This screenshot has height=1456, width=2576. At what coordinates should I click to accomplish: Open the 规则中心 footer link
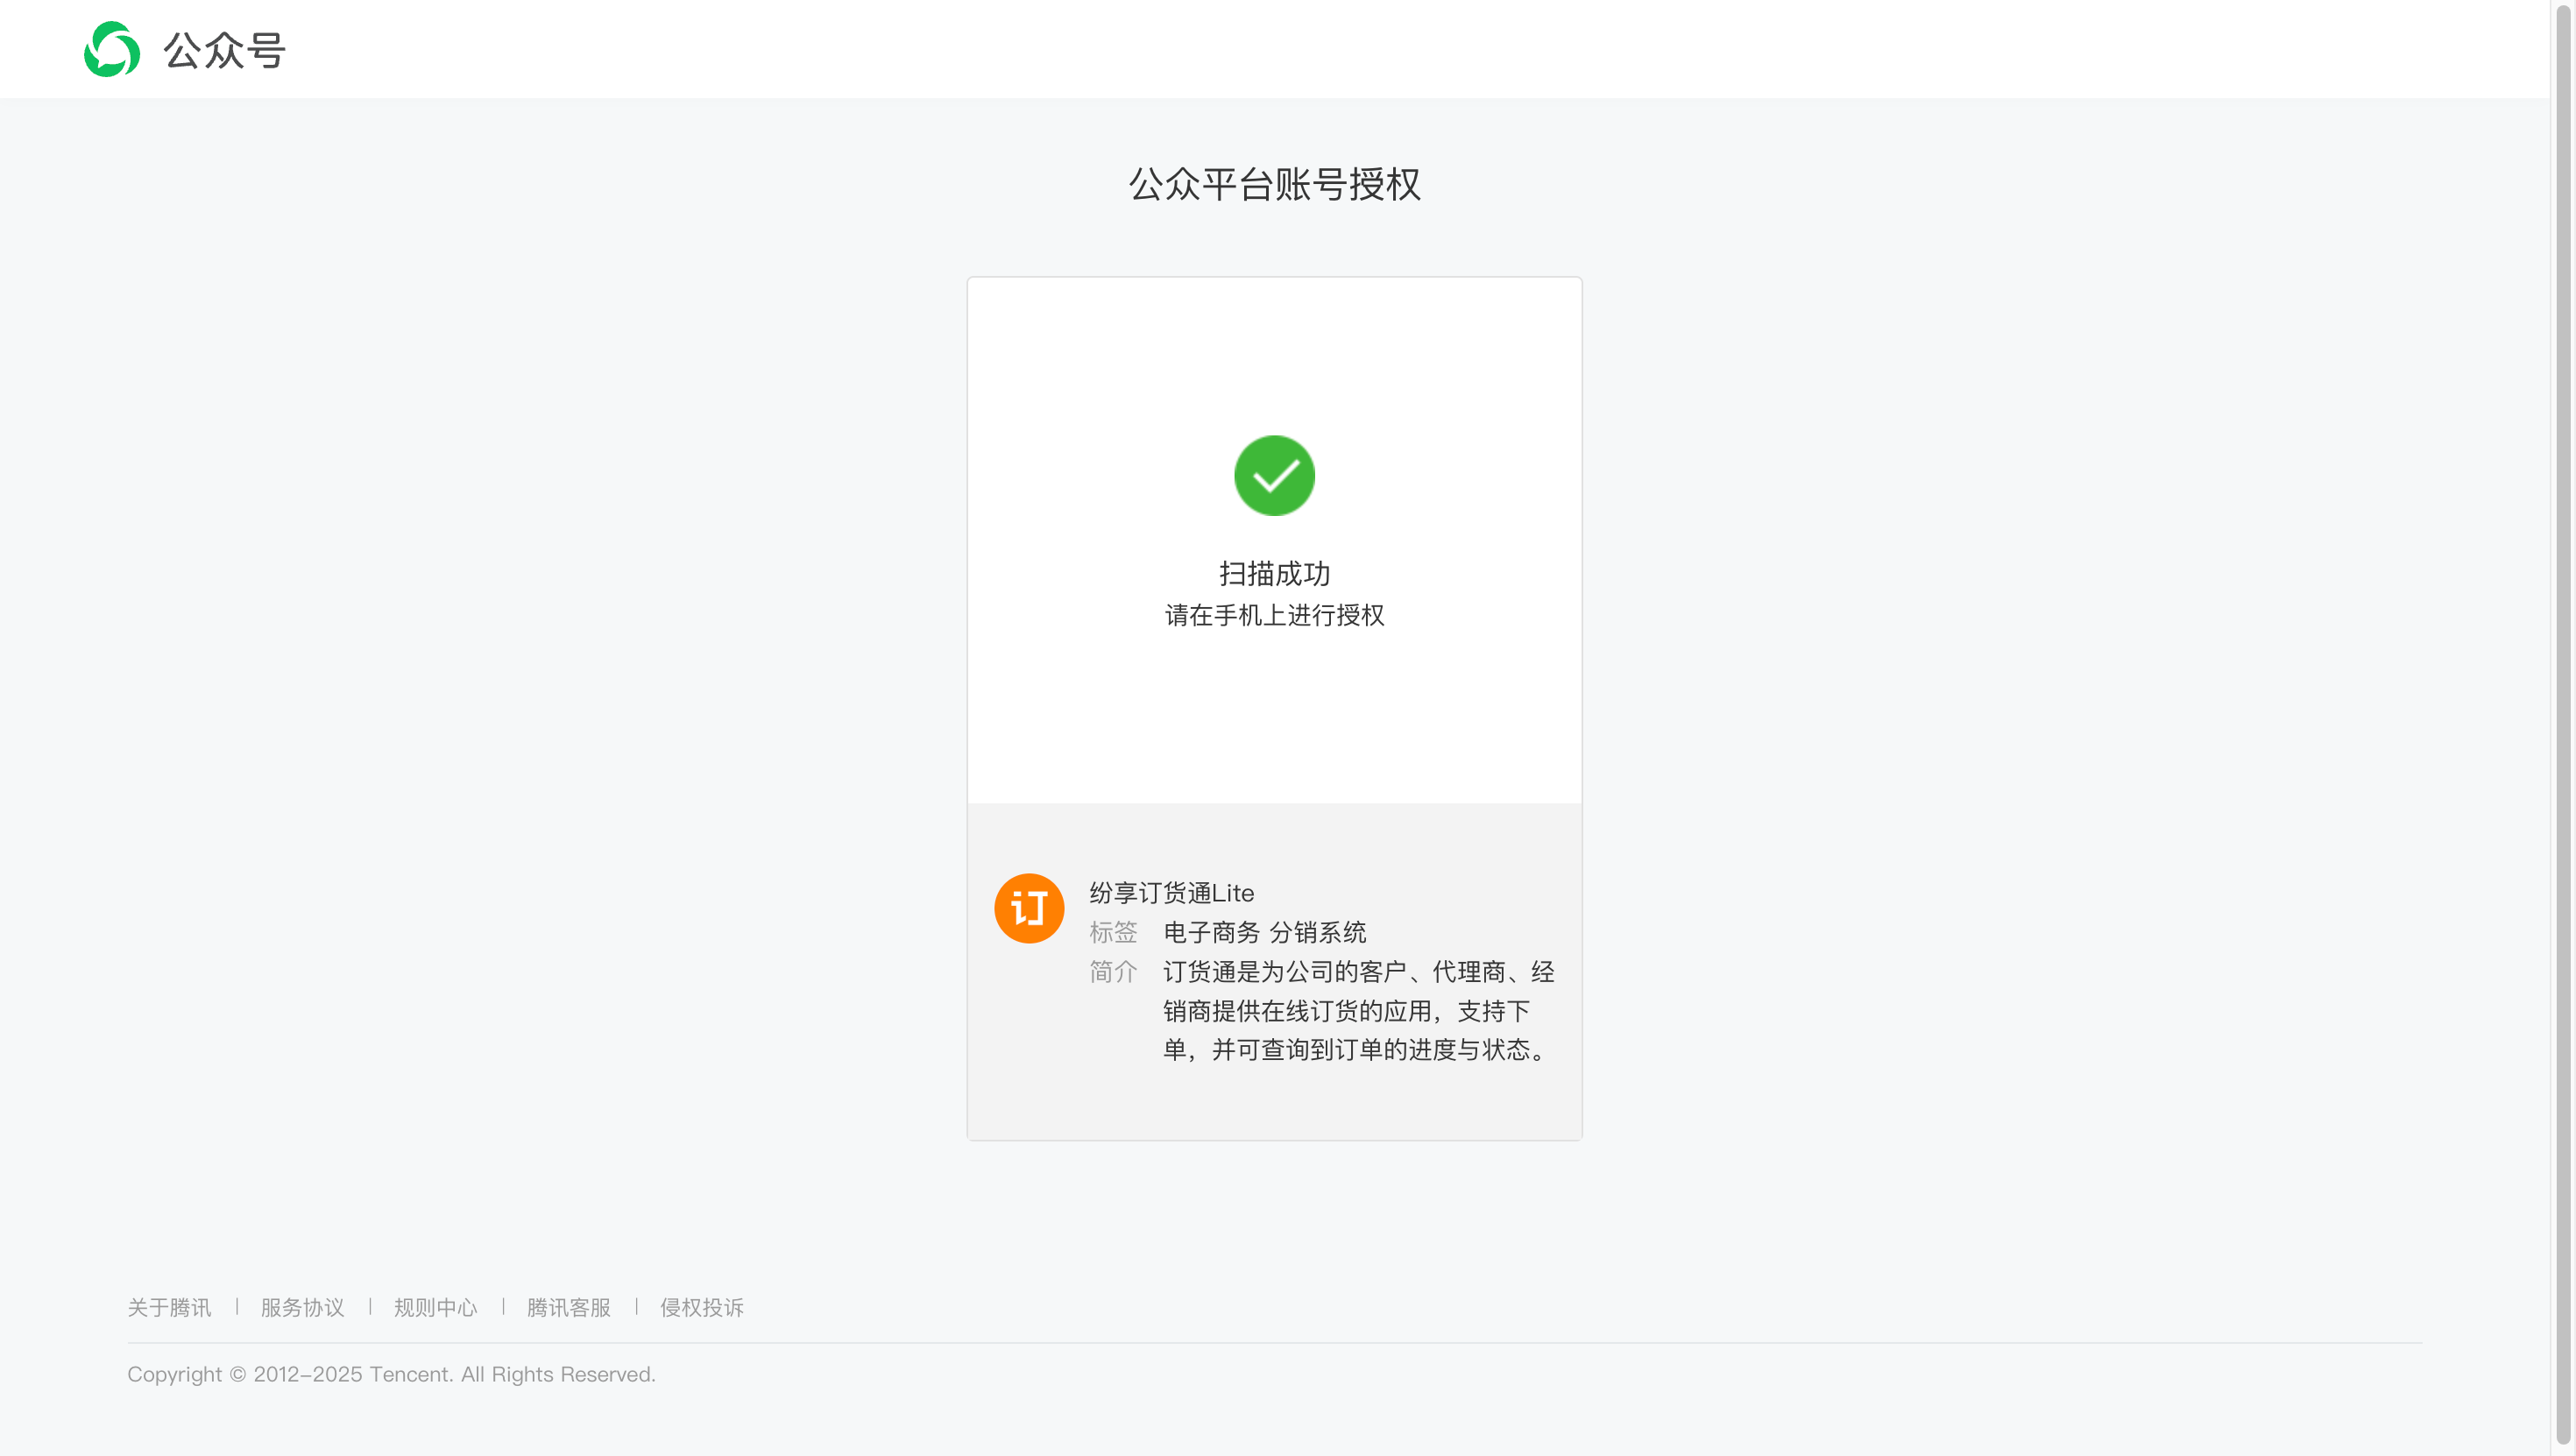coord(435,1307)
